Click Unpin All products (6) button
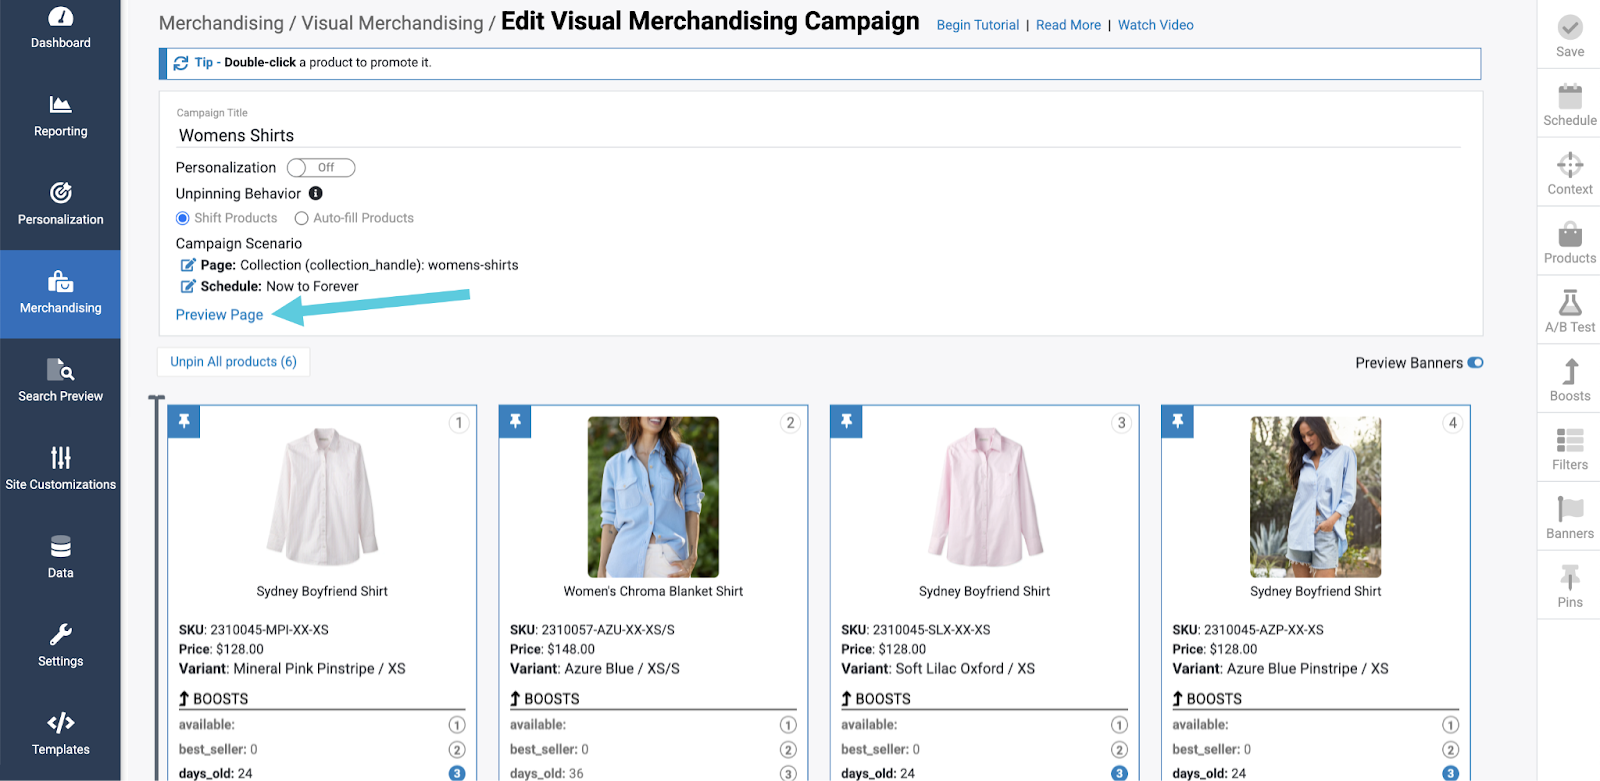The image size is (1600, 781). pyautogui.click(x=233, y=362)
